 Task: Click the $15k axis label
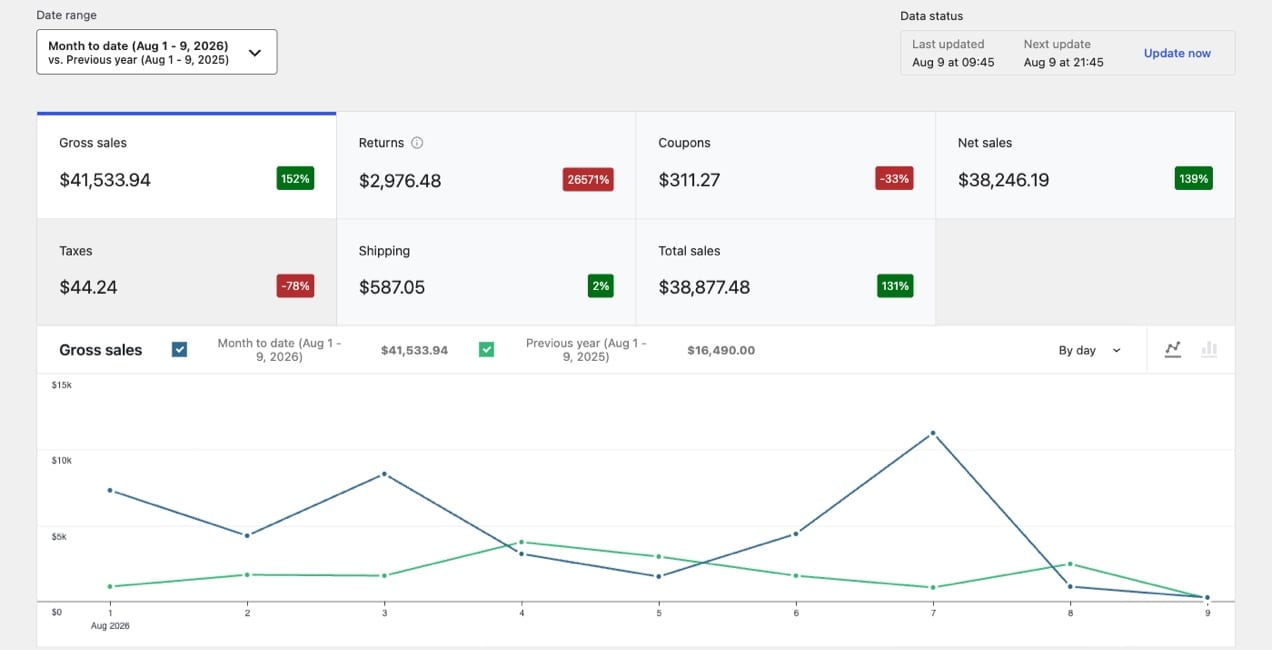click(x=62, y=385)
